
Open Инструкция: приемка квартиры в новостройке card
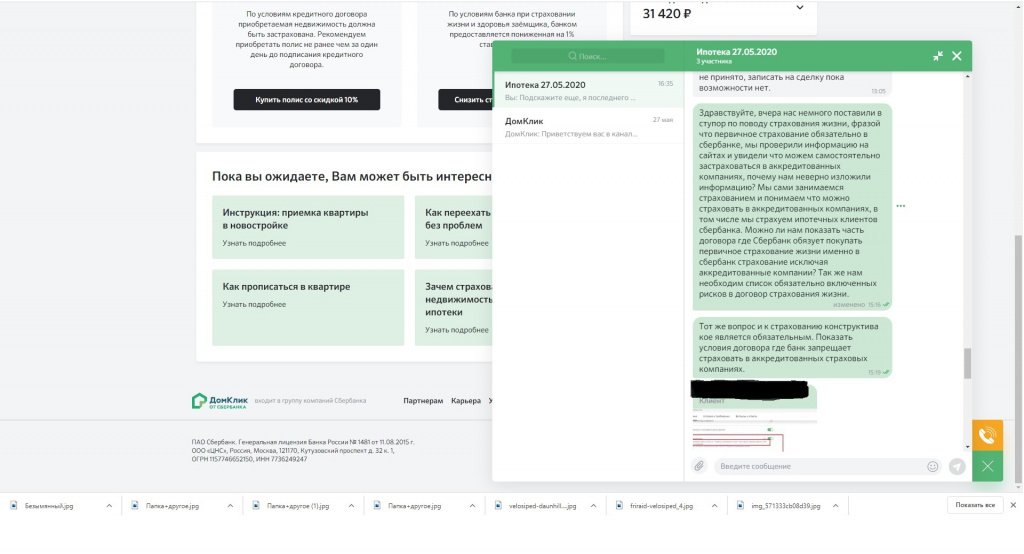click(308, 227)
